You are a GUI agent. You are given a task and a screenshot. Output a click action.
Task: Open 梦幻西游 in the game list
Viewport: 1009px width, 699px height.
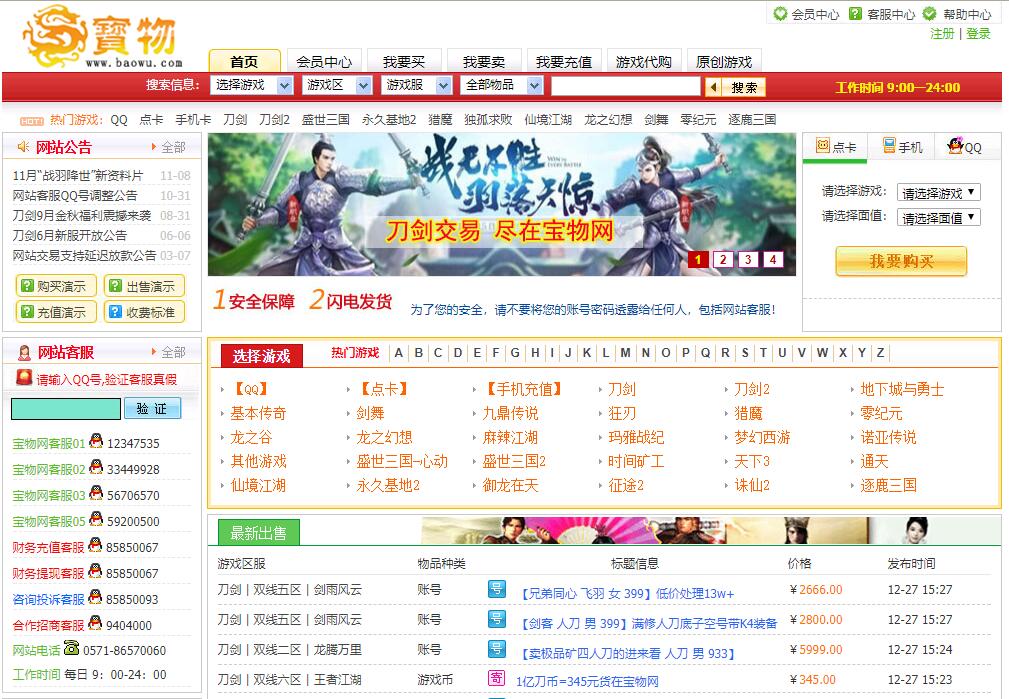763,438
